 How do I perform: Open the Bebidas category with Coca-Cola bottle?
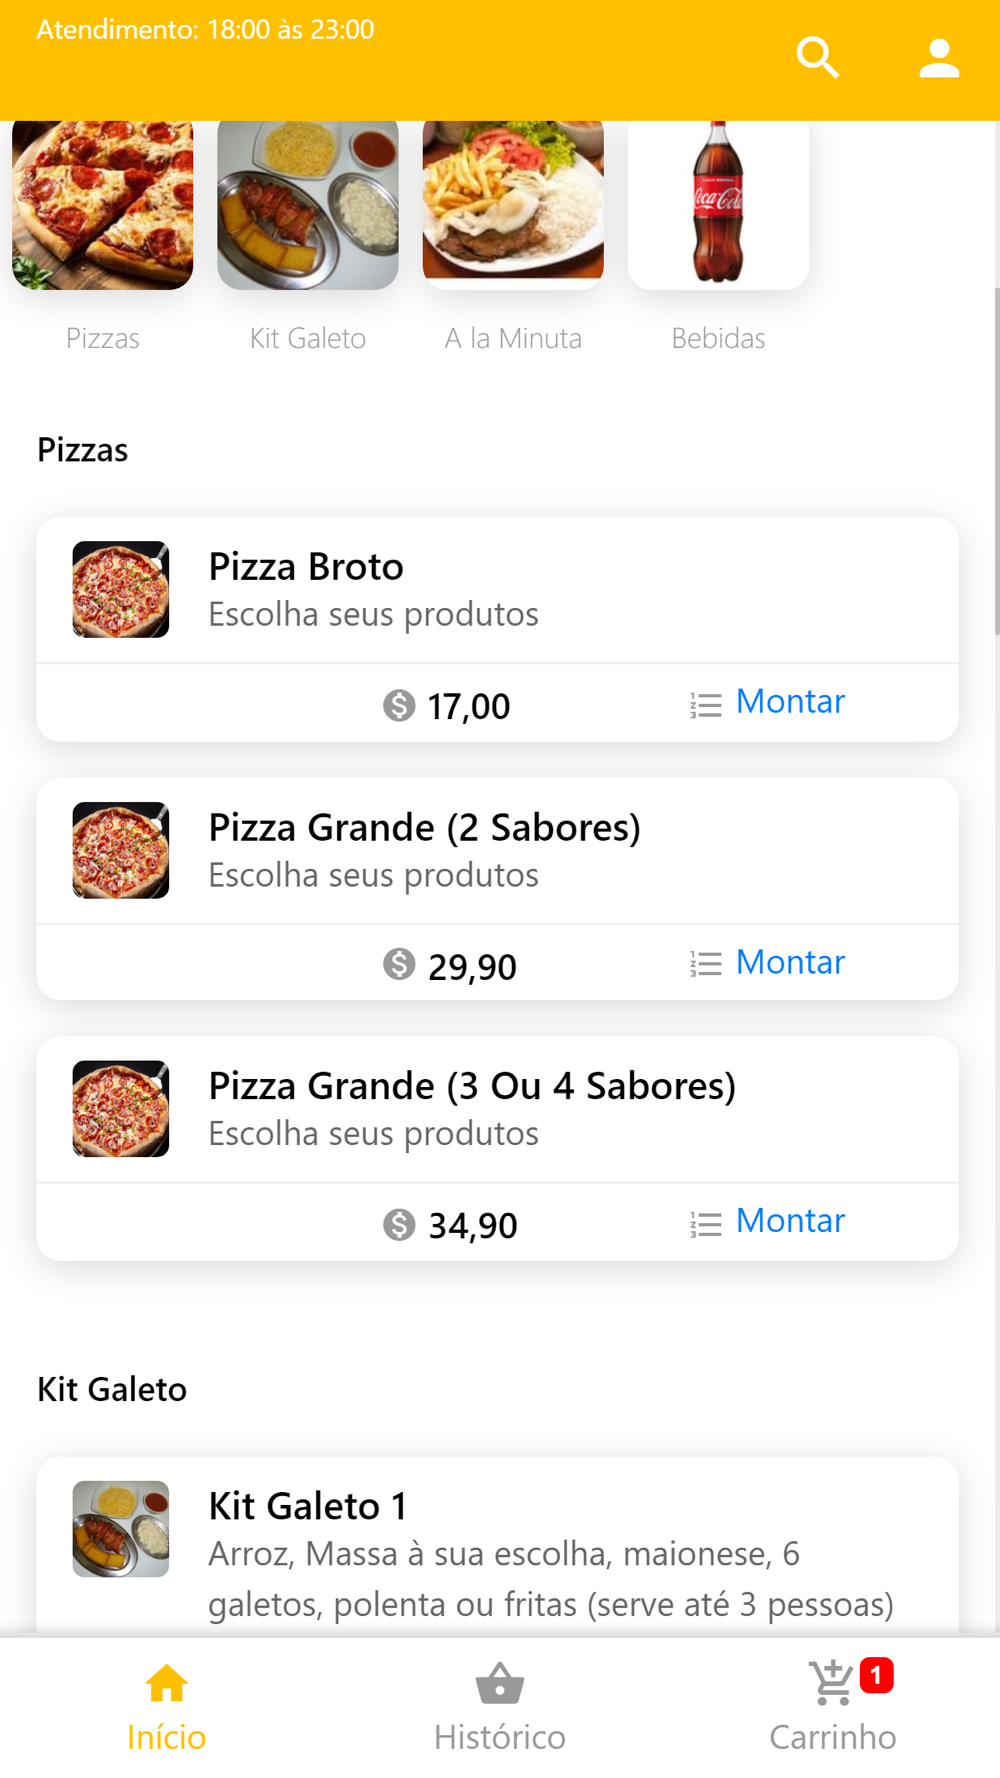718,204
